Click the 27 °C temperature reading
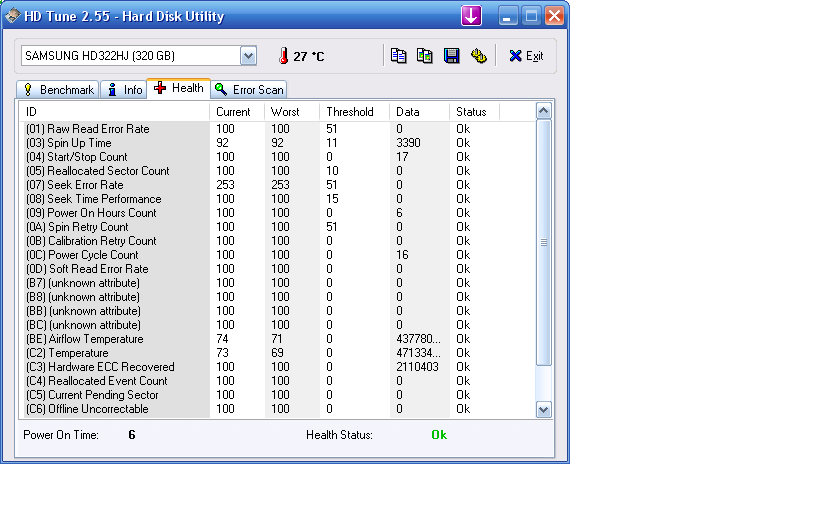The width and height of the screenshot is (840, 525). (x=309, y=56)
